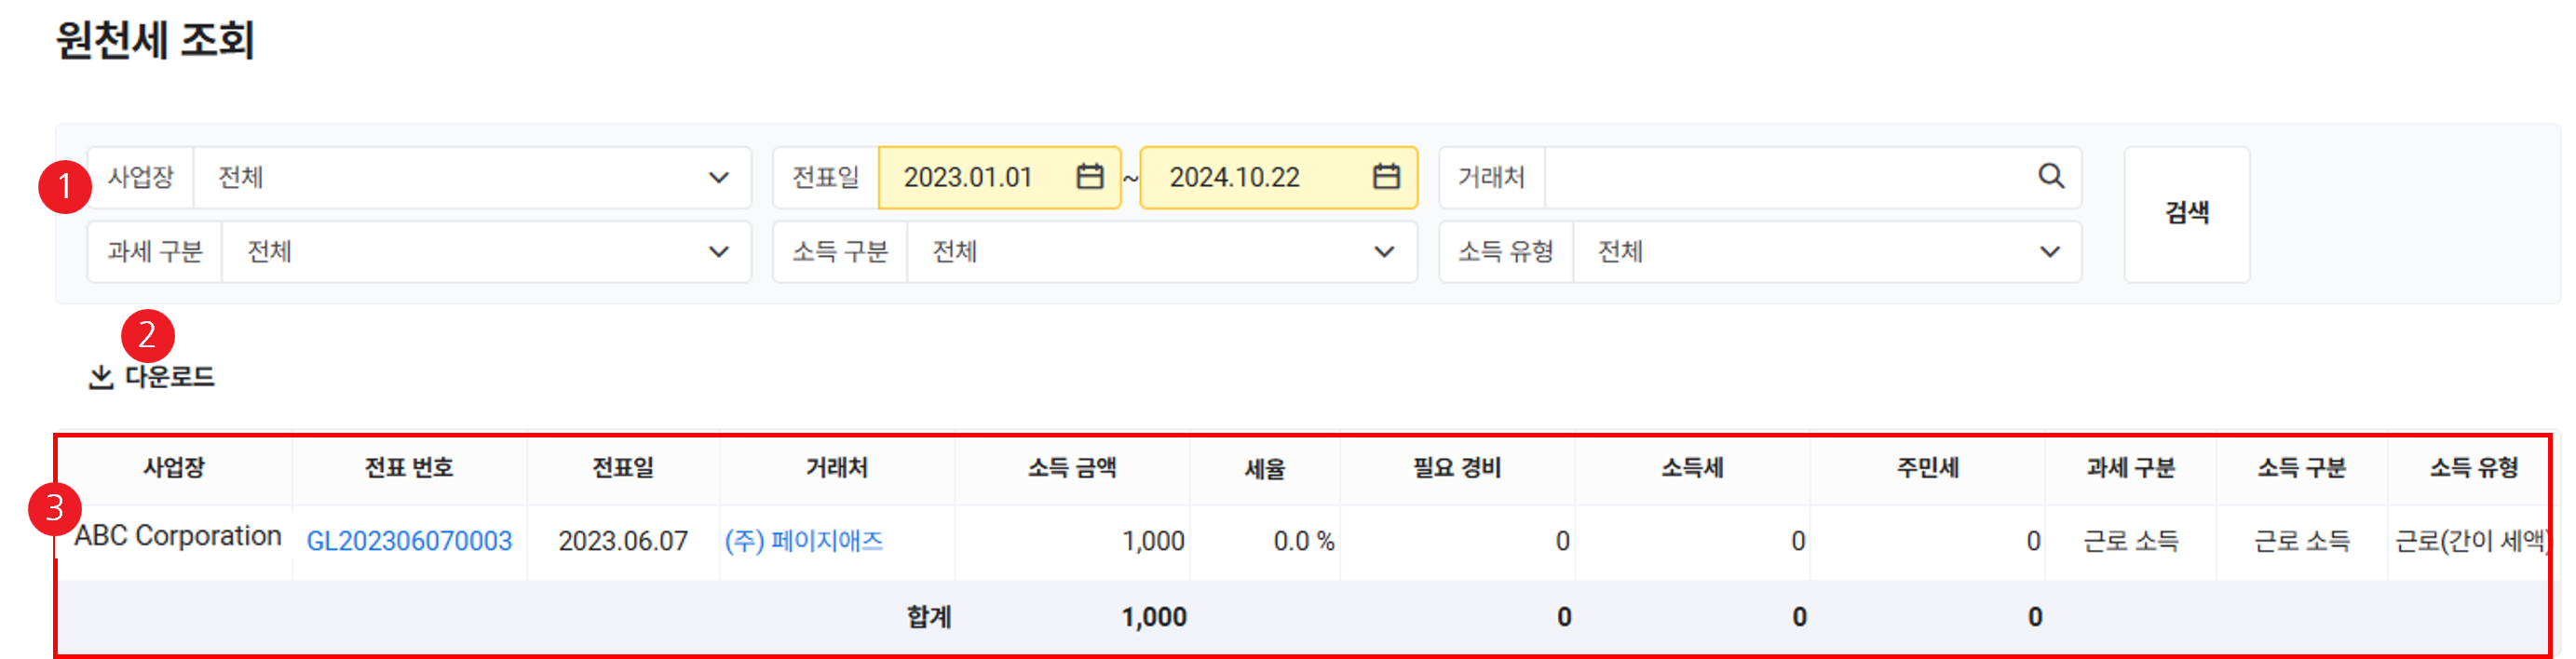Click the 세율 column header
Image resolution: width=2576 pixels, height=659 pixels.
coord(1264,468)
